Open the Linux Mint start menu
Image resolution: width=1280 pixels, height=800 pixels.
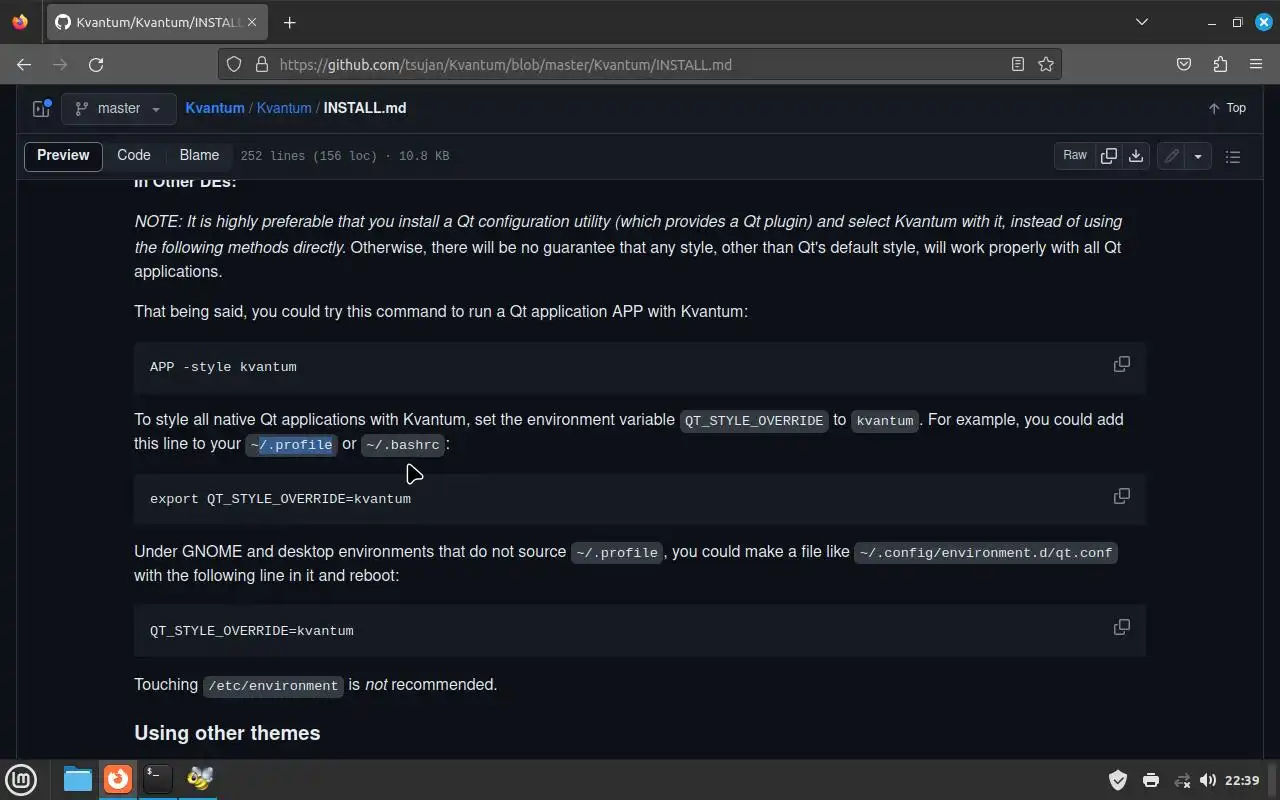click(x=21, y=779)
